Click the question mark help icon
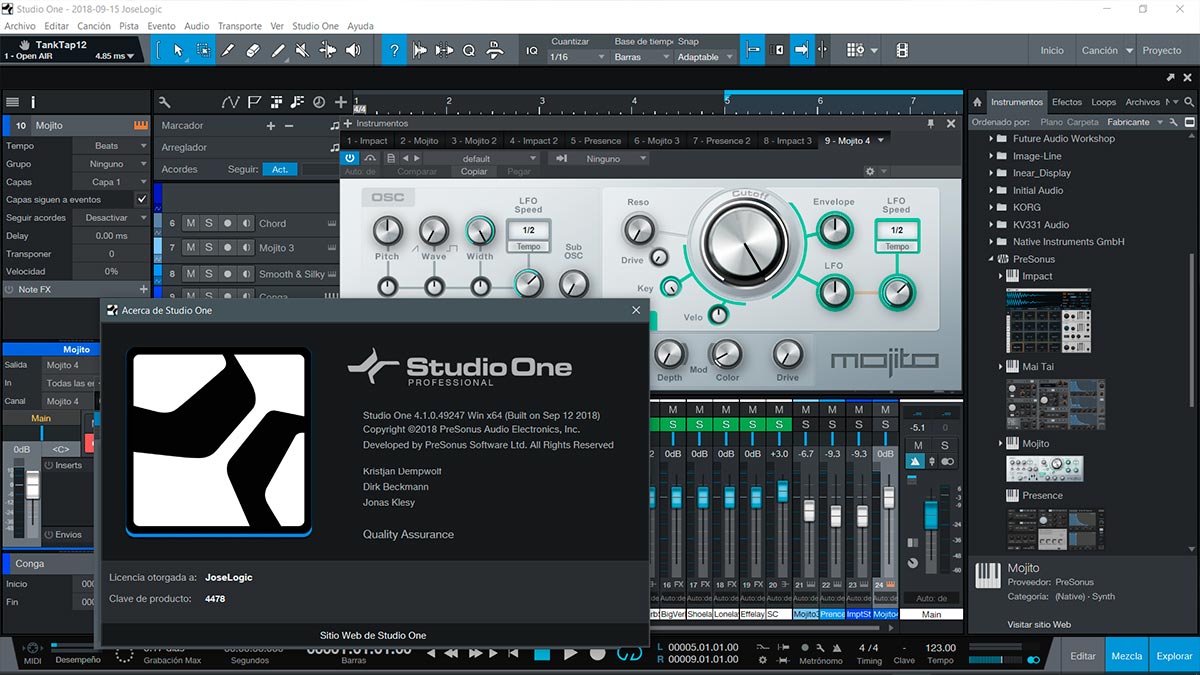 [395, 50]
